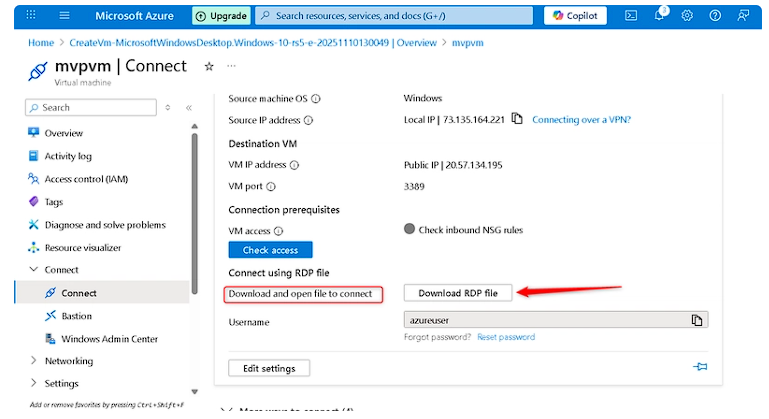Viewport: 769px width, 419px height.
Task: Open Cloud Shell from the top bar
Action: coord(631,16)
